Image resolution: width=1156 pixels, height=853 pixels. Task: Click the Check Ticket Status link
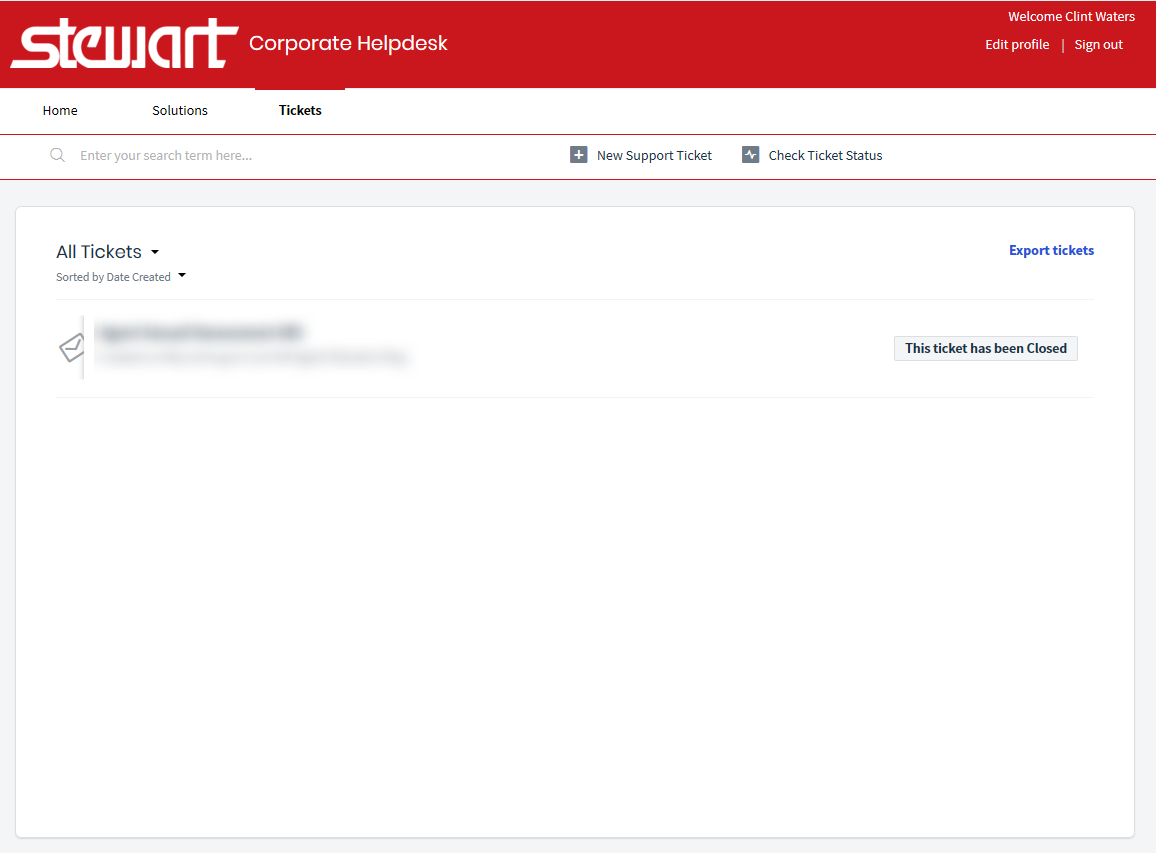pos(825,156)
